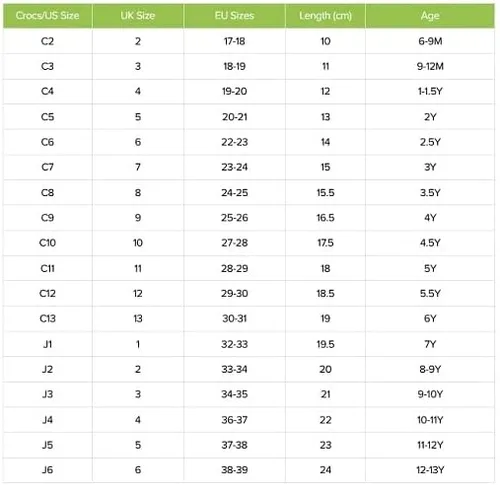
Task: Click the 9-10Y age cell
Action: [430, 394]
